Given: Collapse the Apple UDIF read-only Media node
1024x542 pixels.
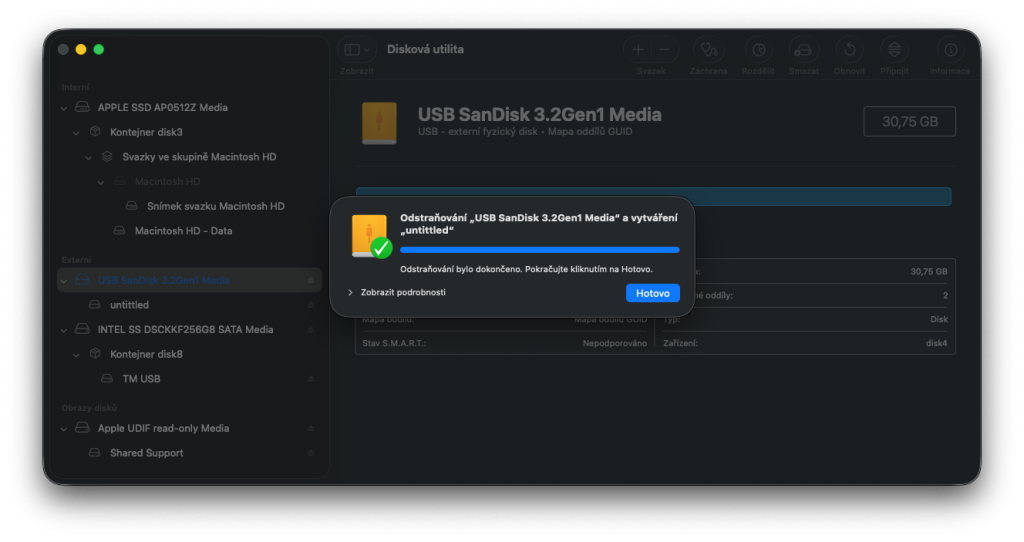Looking at the screenshot, I should click(64, 429).
